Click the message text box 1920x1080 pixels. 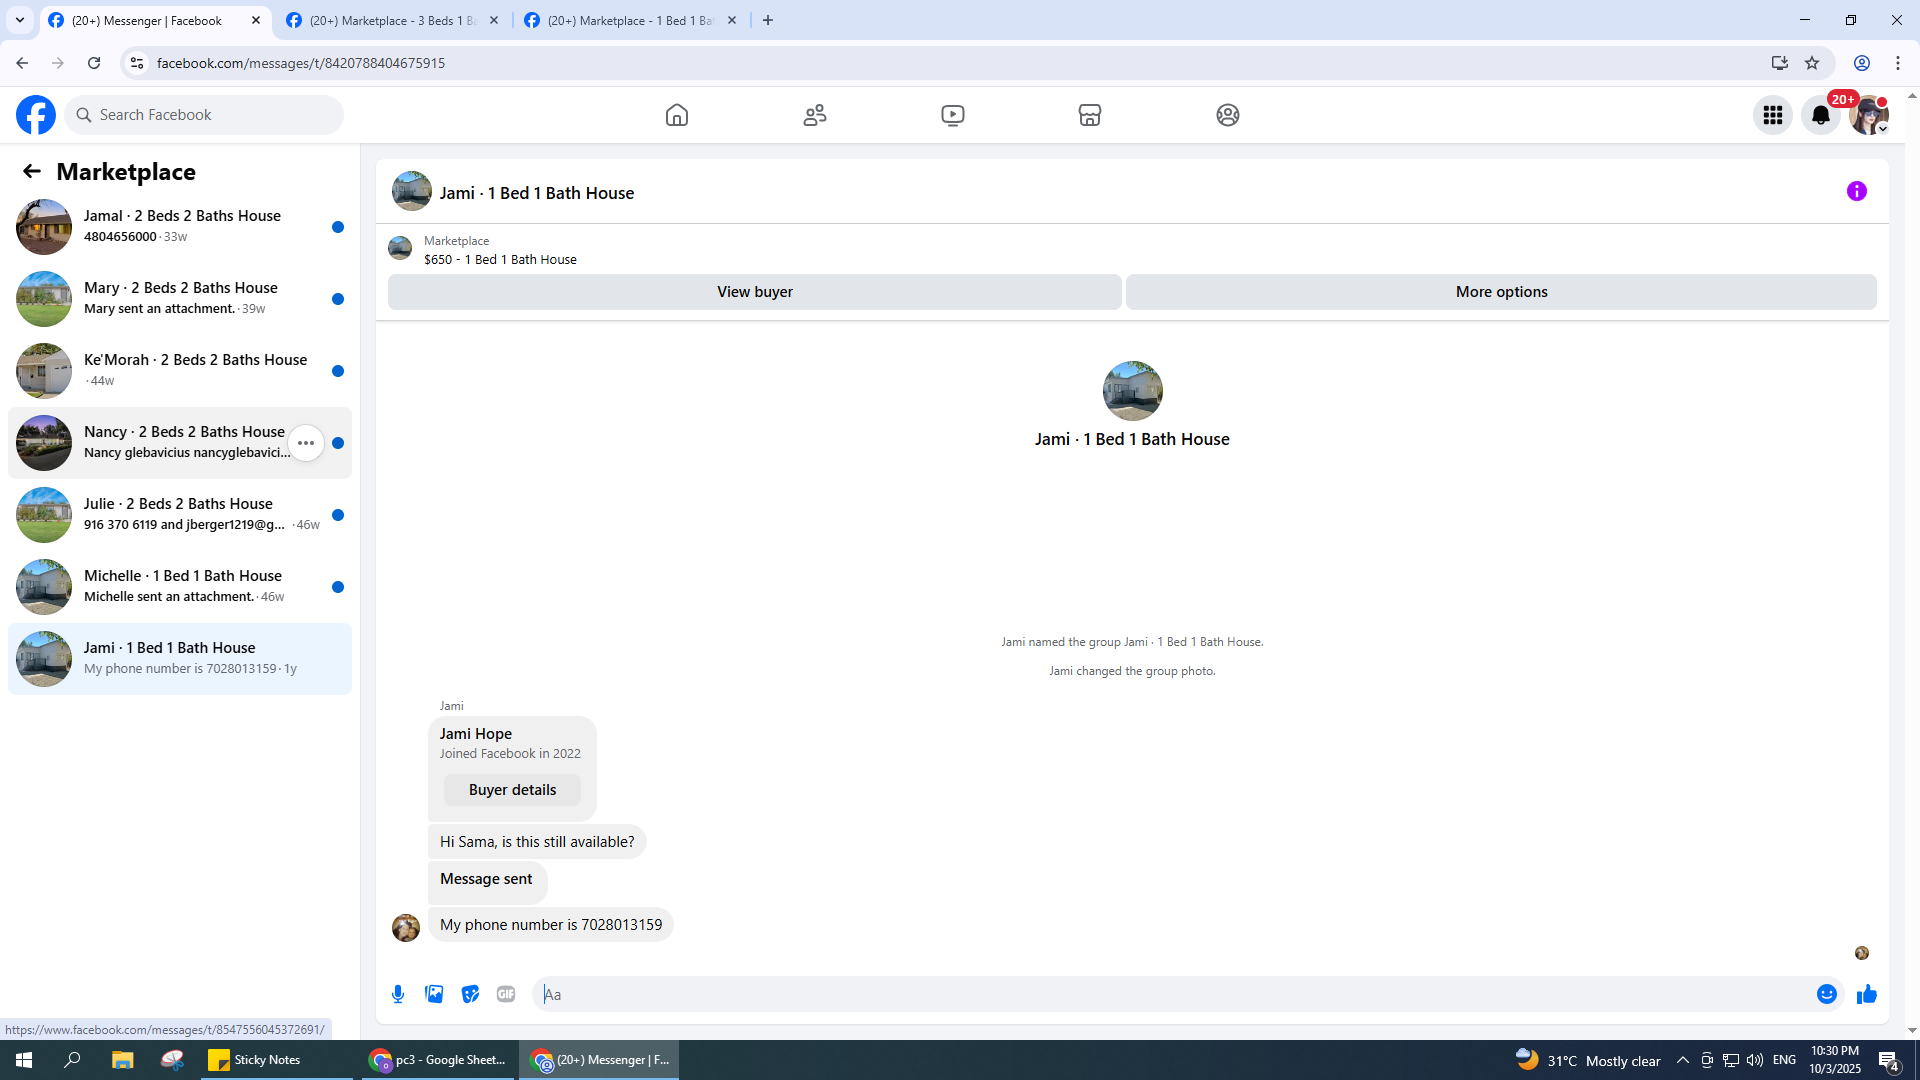1175,994
